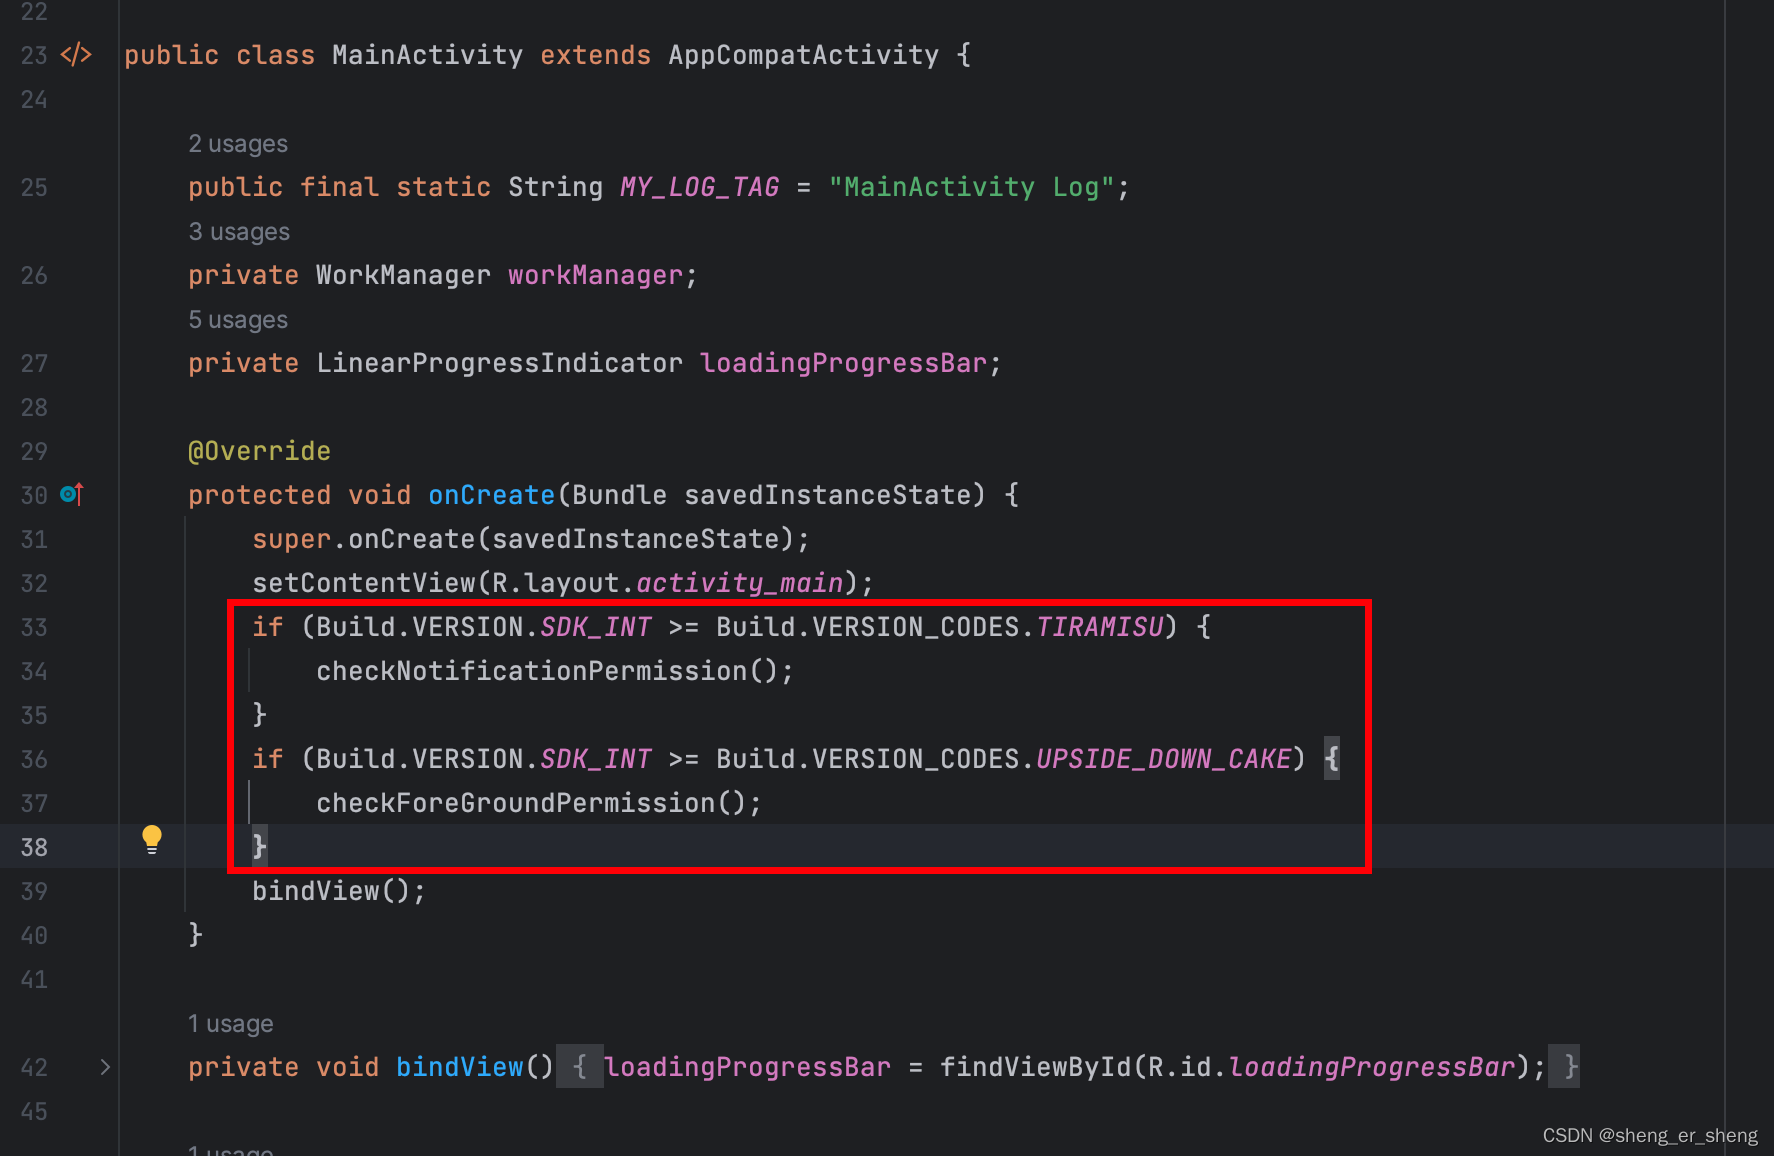Click the onCreate method name on line 30

tap(491, 495)
